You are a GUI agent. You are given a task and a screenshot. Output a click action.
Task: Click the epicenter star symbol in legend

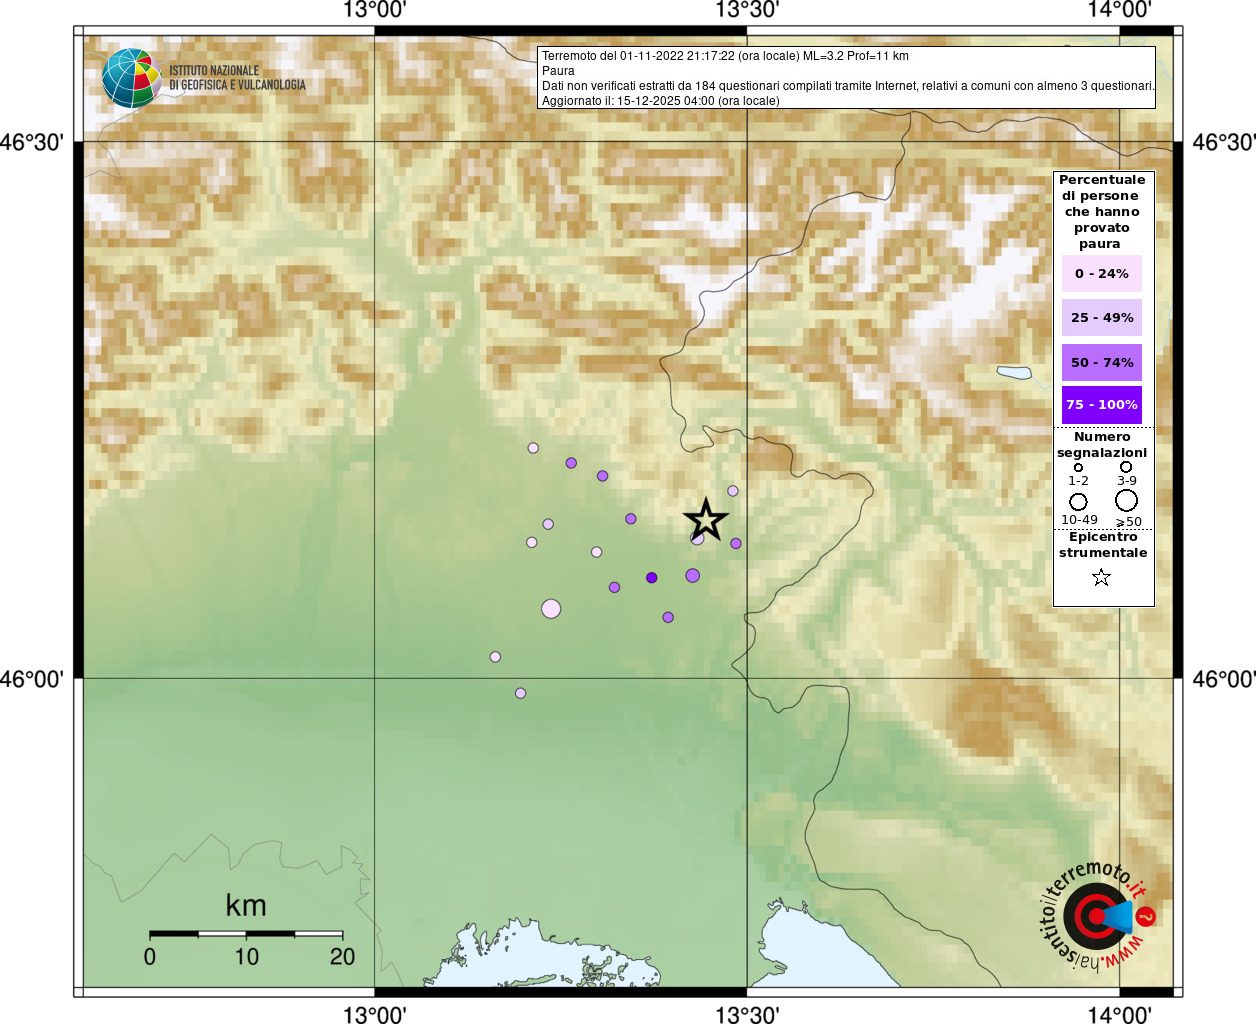pos(1101,577)
